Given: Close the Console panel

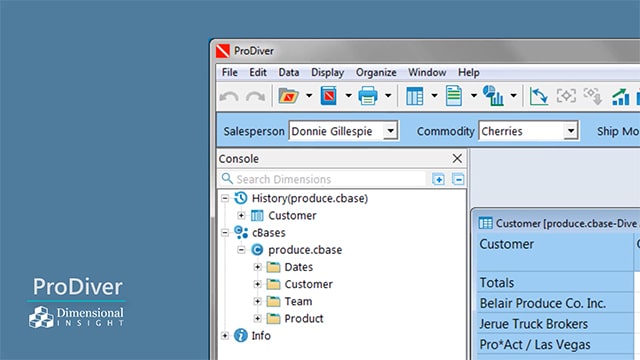Looking at the screenshot, I should pos(457,158).
